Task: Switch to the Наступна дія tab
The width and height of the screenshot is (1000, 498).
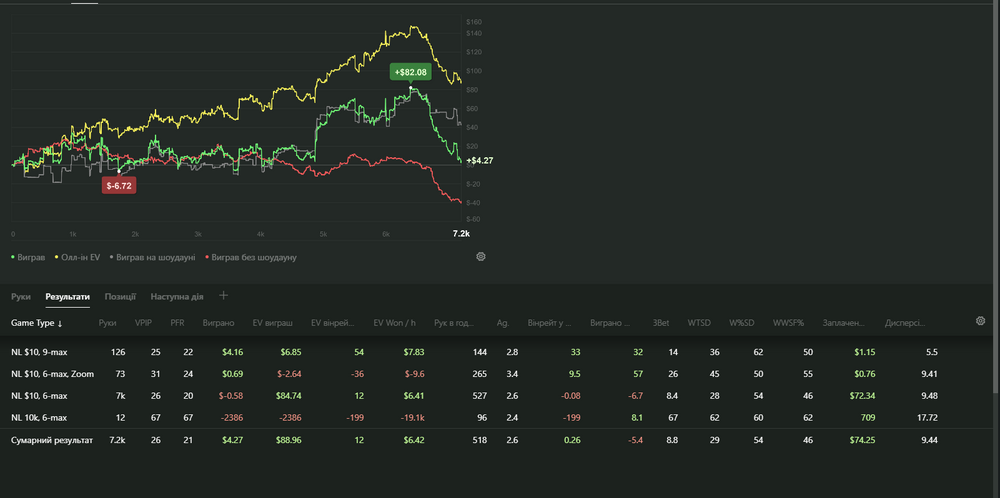Action: tap(177, 297)
